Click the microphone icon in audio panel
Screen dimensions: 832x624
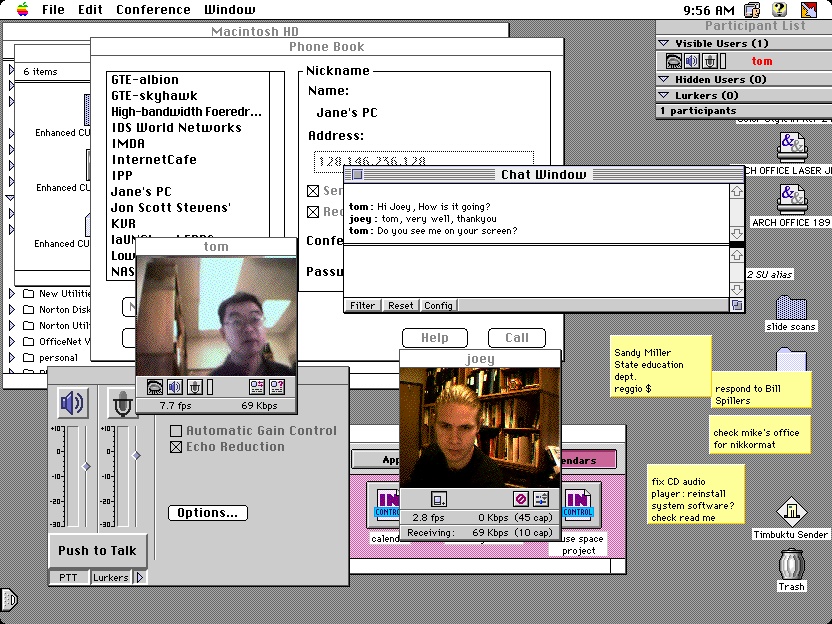122,404
